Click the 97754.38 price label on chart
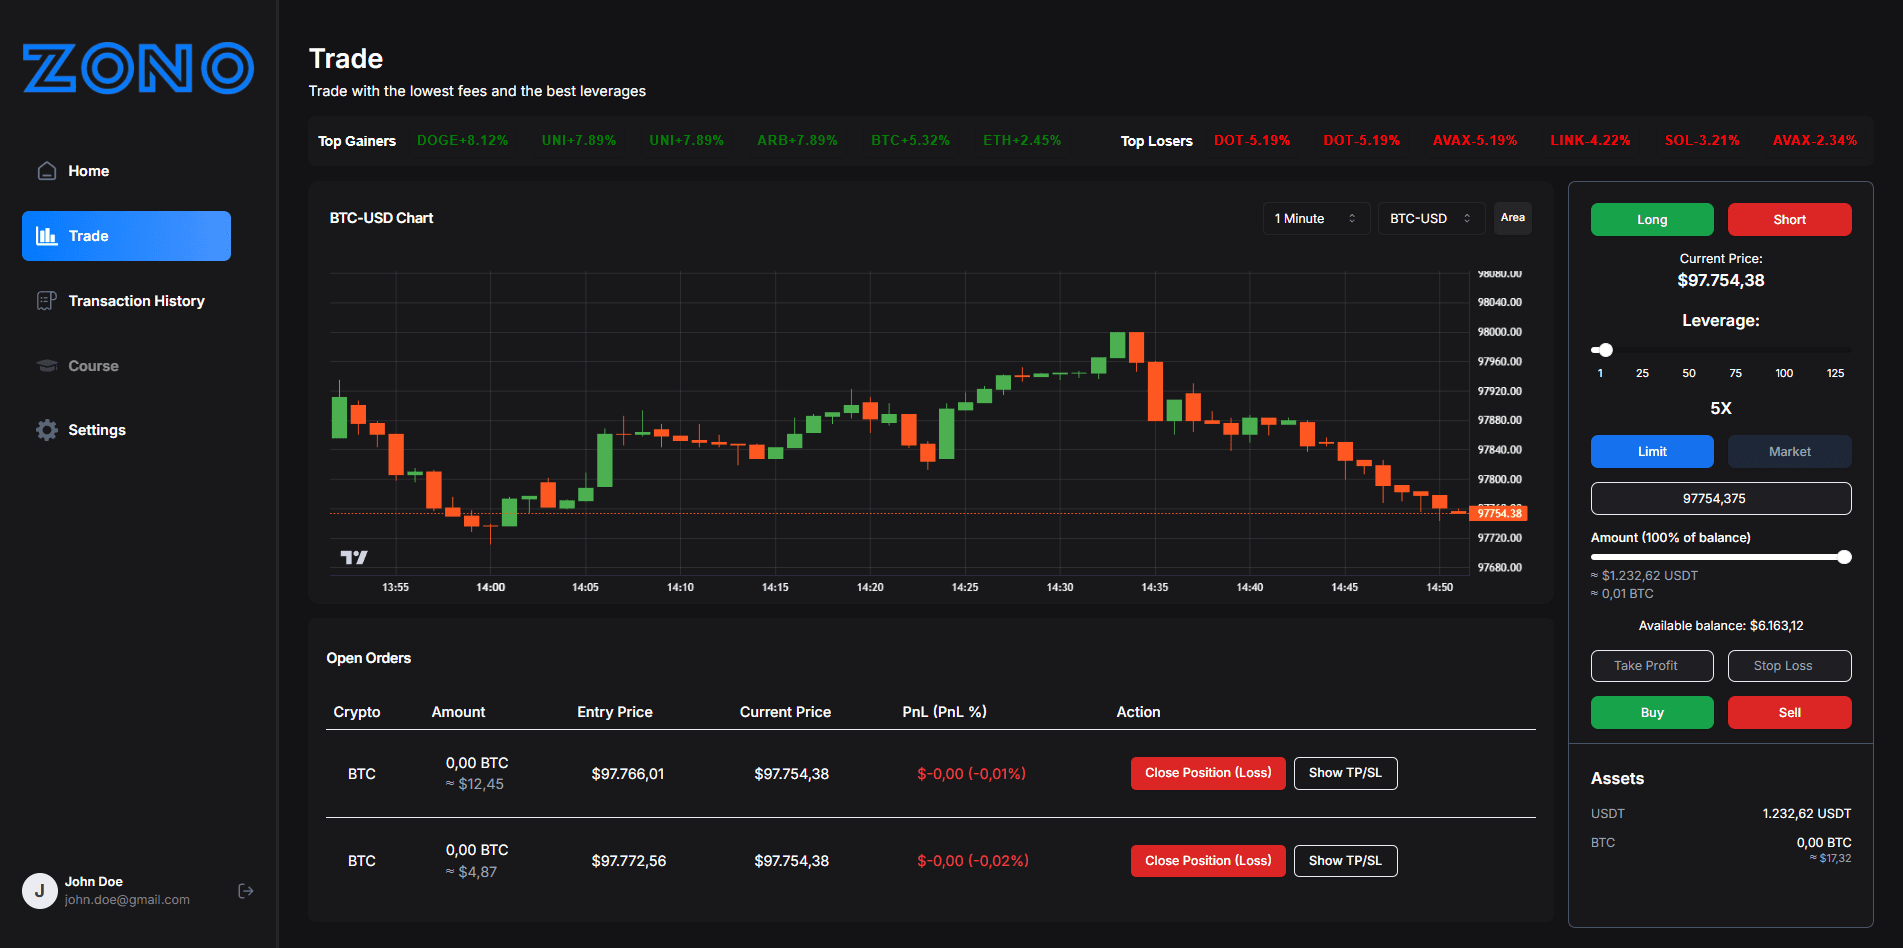 [x=1499, y=513]
